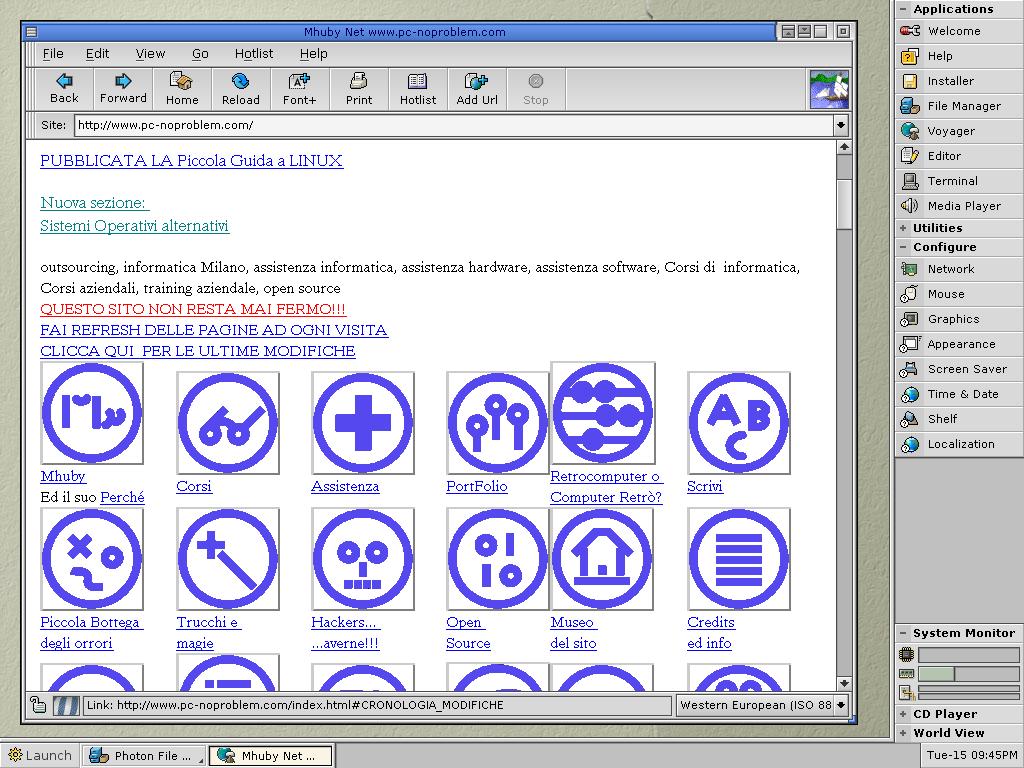Click the Reload page icon
The width and height of the screenshot is (1024, 768).
(240, 81)
